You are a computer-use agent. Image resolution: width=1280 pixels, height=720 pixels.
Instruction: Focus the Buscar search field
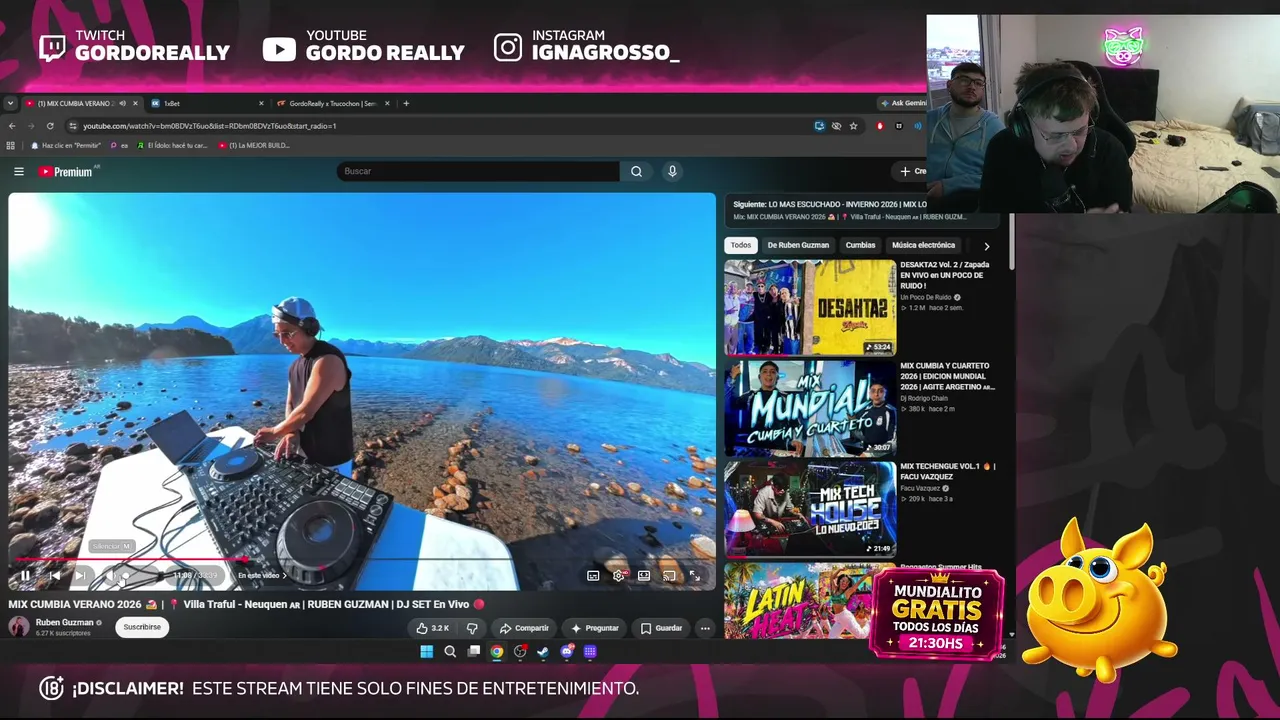(478, 171)
